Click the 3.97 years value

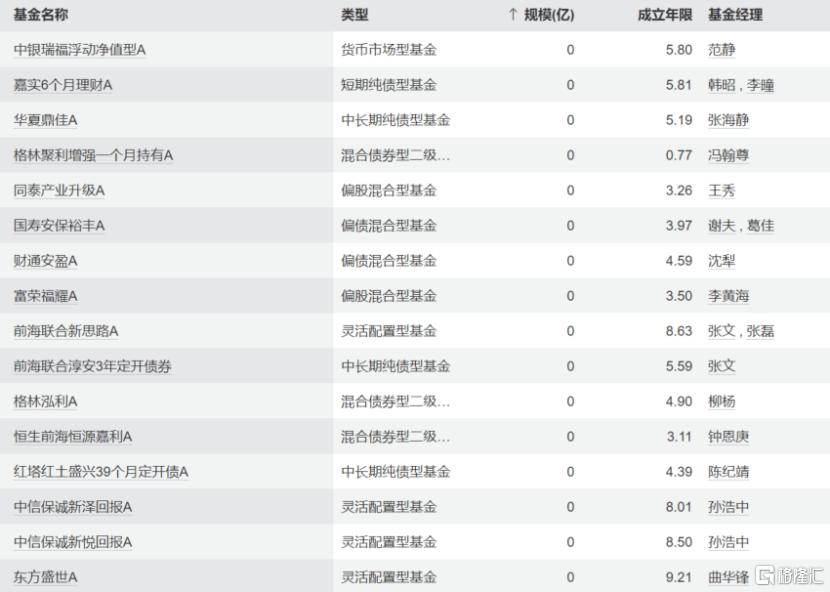click(679, 226)
